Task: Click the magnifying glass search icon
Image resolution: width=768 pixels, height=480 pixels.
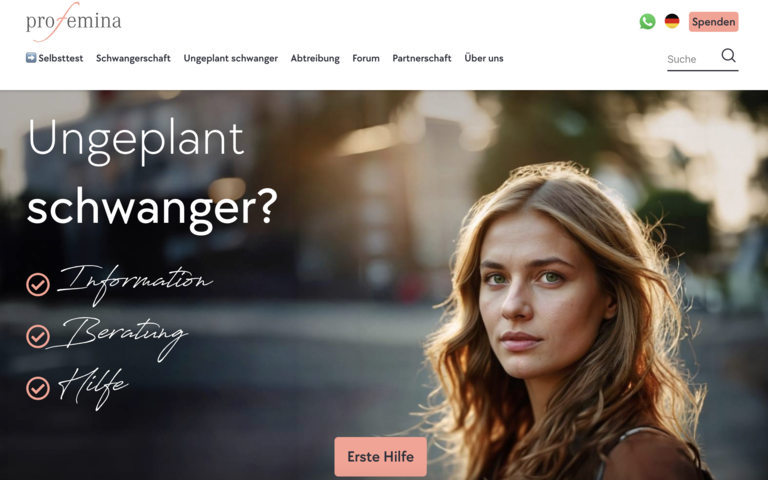Action: pyautogui.click(x=728, y=55)
